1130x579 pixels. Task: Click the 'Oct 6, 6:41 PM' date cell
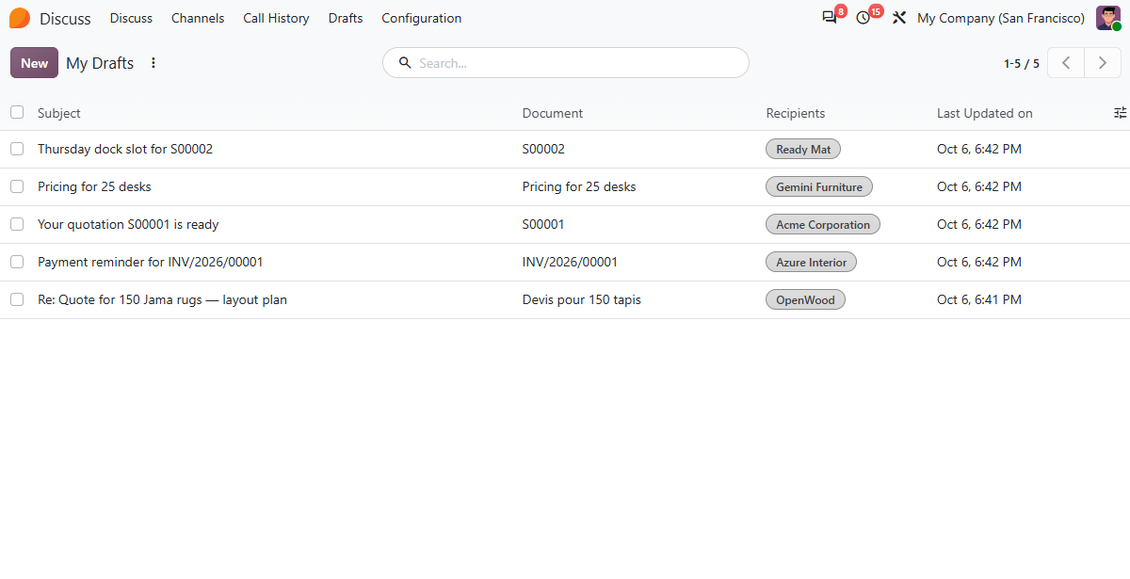[979, 299]
